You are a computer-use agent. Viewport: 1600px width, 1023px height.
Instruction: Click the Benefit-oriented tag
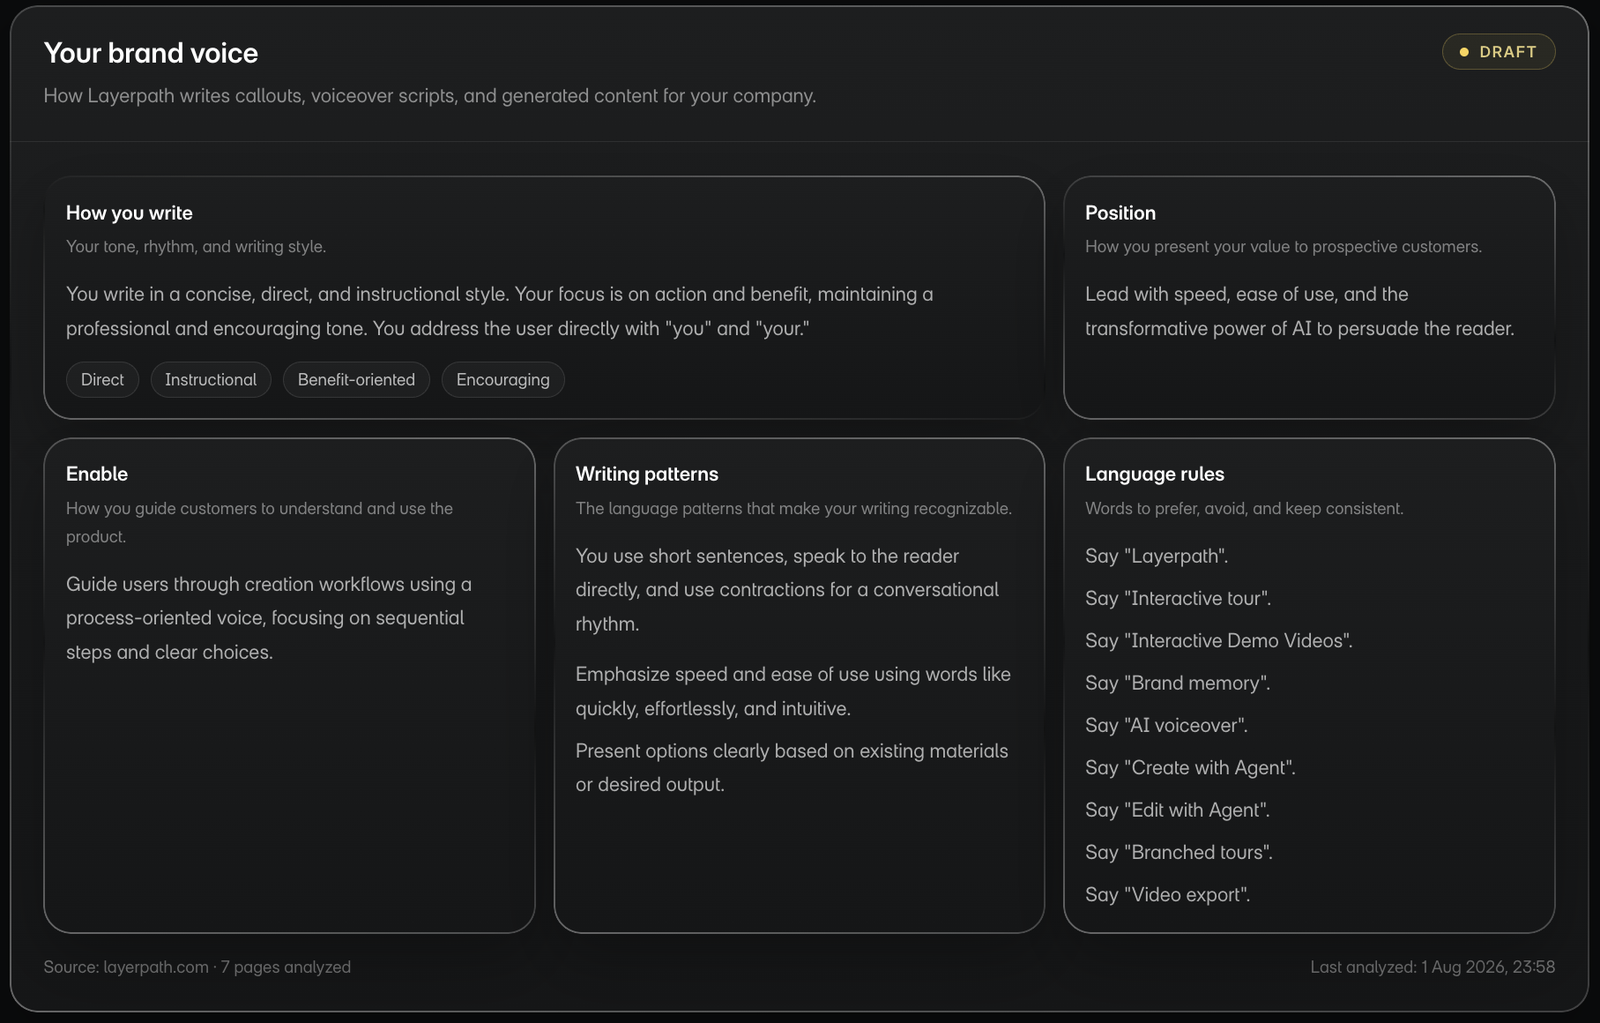coord(356,380)
